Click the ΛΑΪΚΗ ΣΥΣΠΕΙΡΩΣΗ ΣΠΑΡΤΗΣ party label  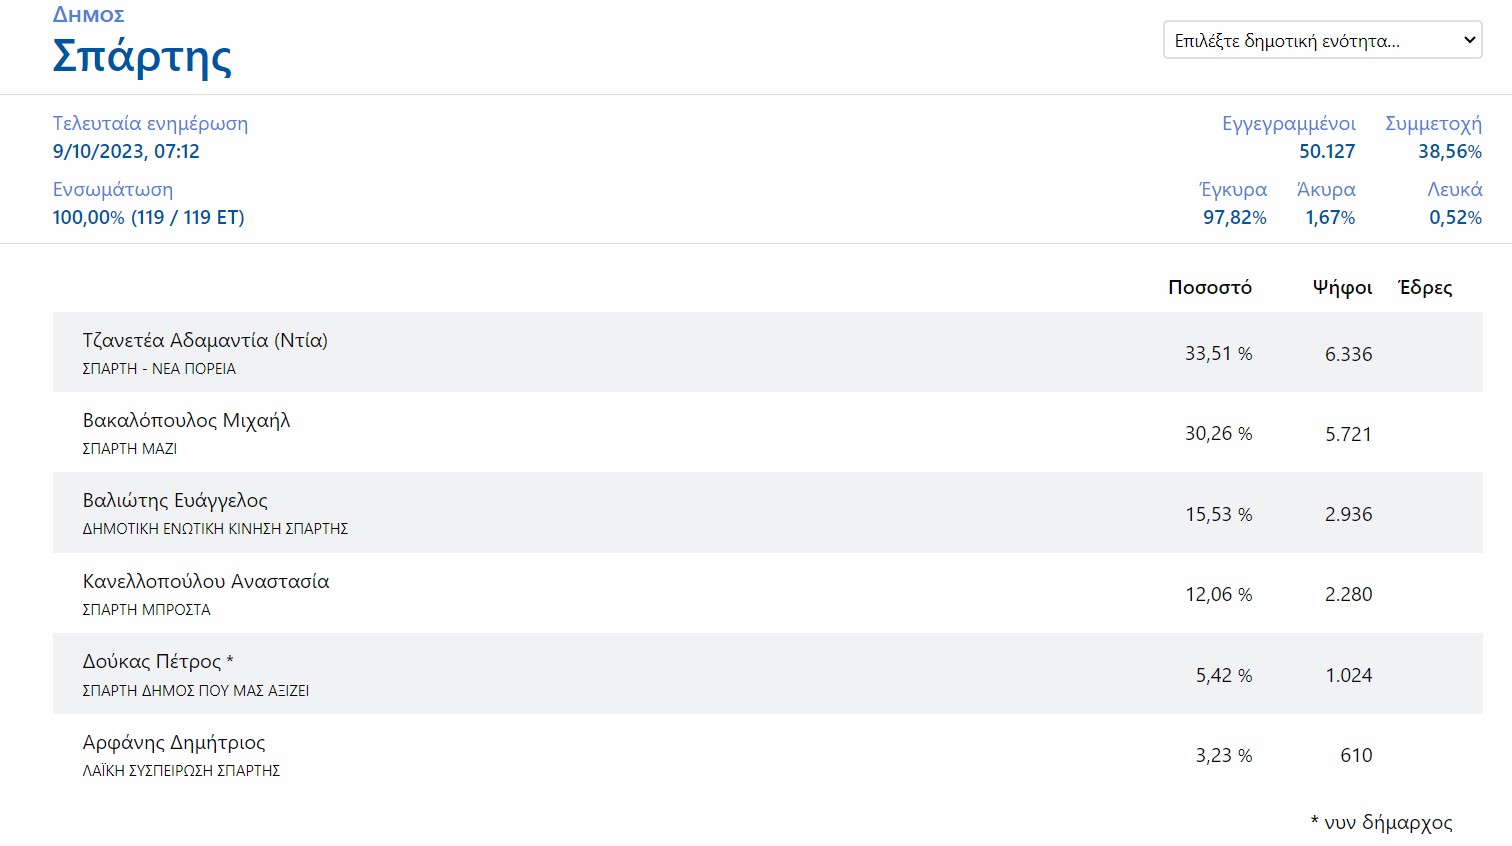pyautogui.click(x=181, y=771)
